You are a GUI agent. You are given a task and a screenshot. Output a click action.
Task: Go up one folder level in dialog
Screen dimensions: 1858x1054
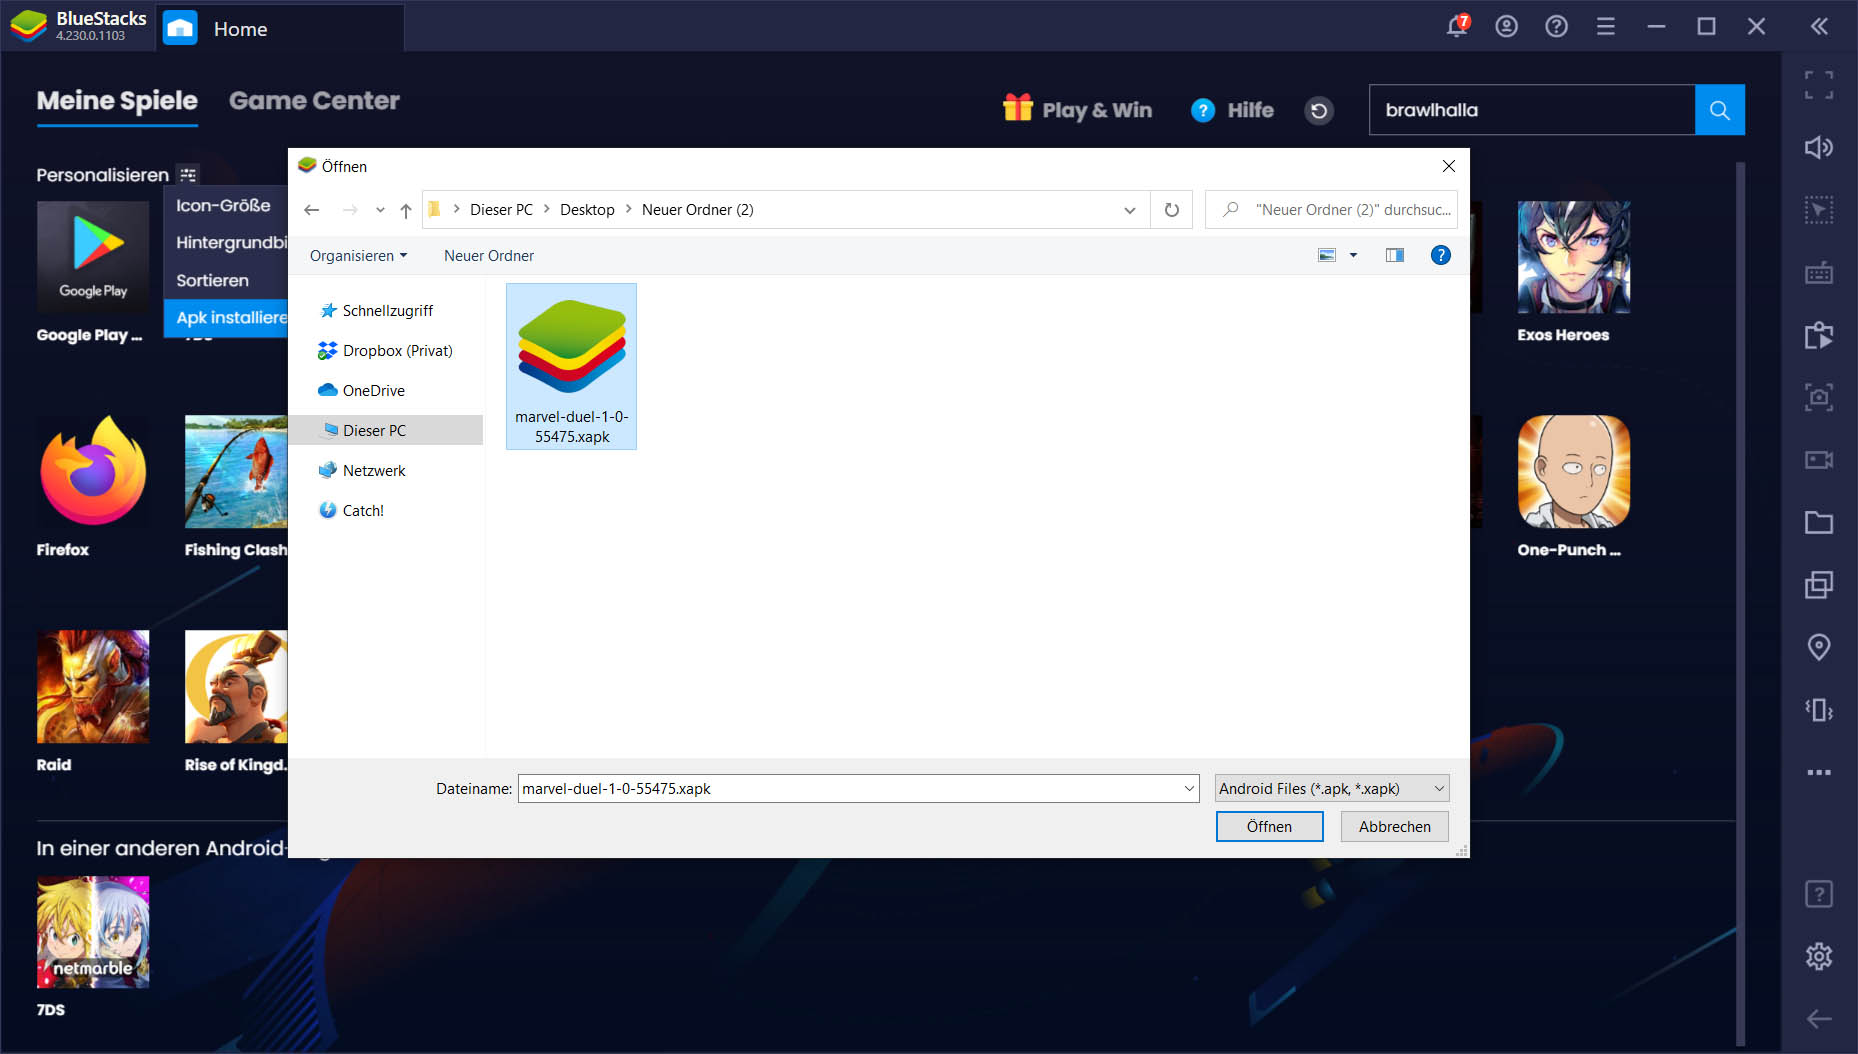[405, 210]
